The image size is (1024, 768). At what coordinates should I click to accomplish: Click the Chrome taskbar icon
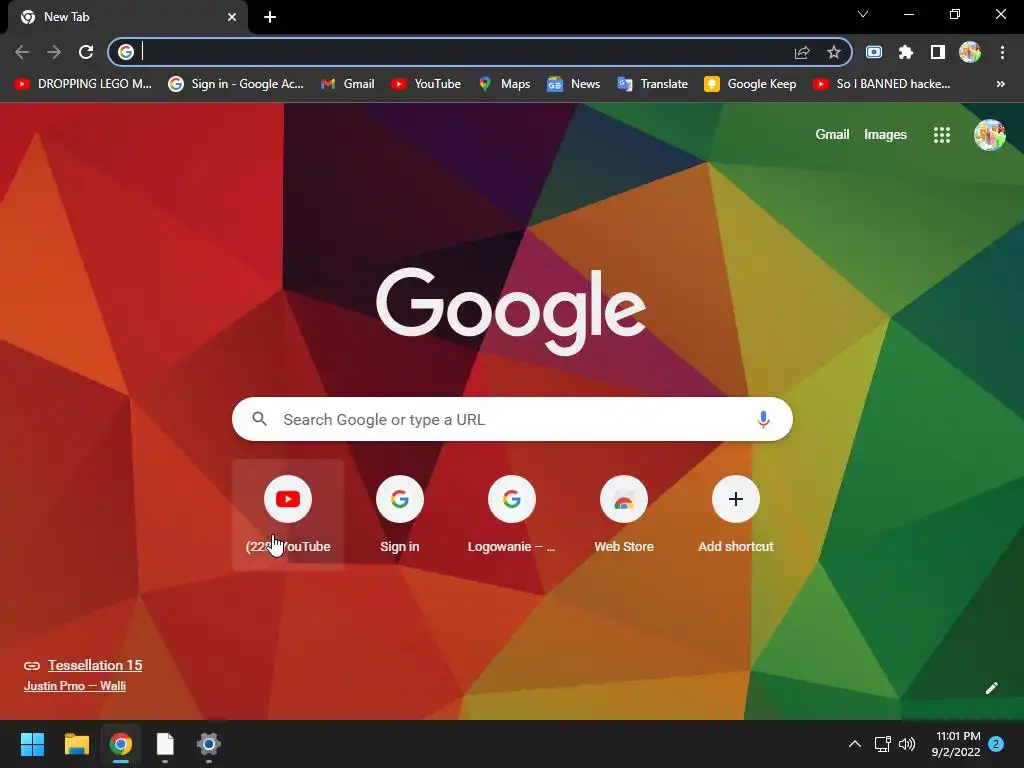pyautogui.click(x=120, y=744)
